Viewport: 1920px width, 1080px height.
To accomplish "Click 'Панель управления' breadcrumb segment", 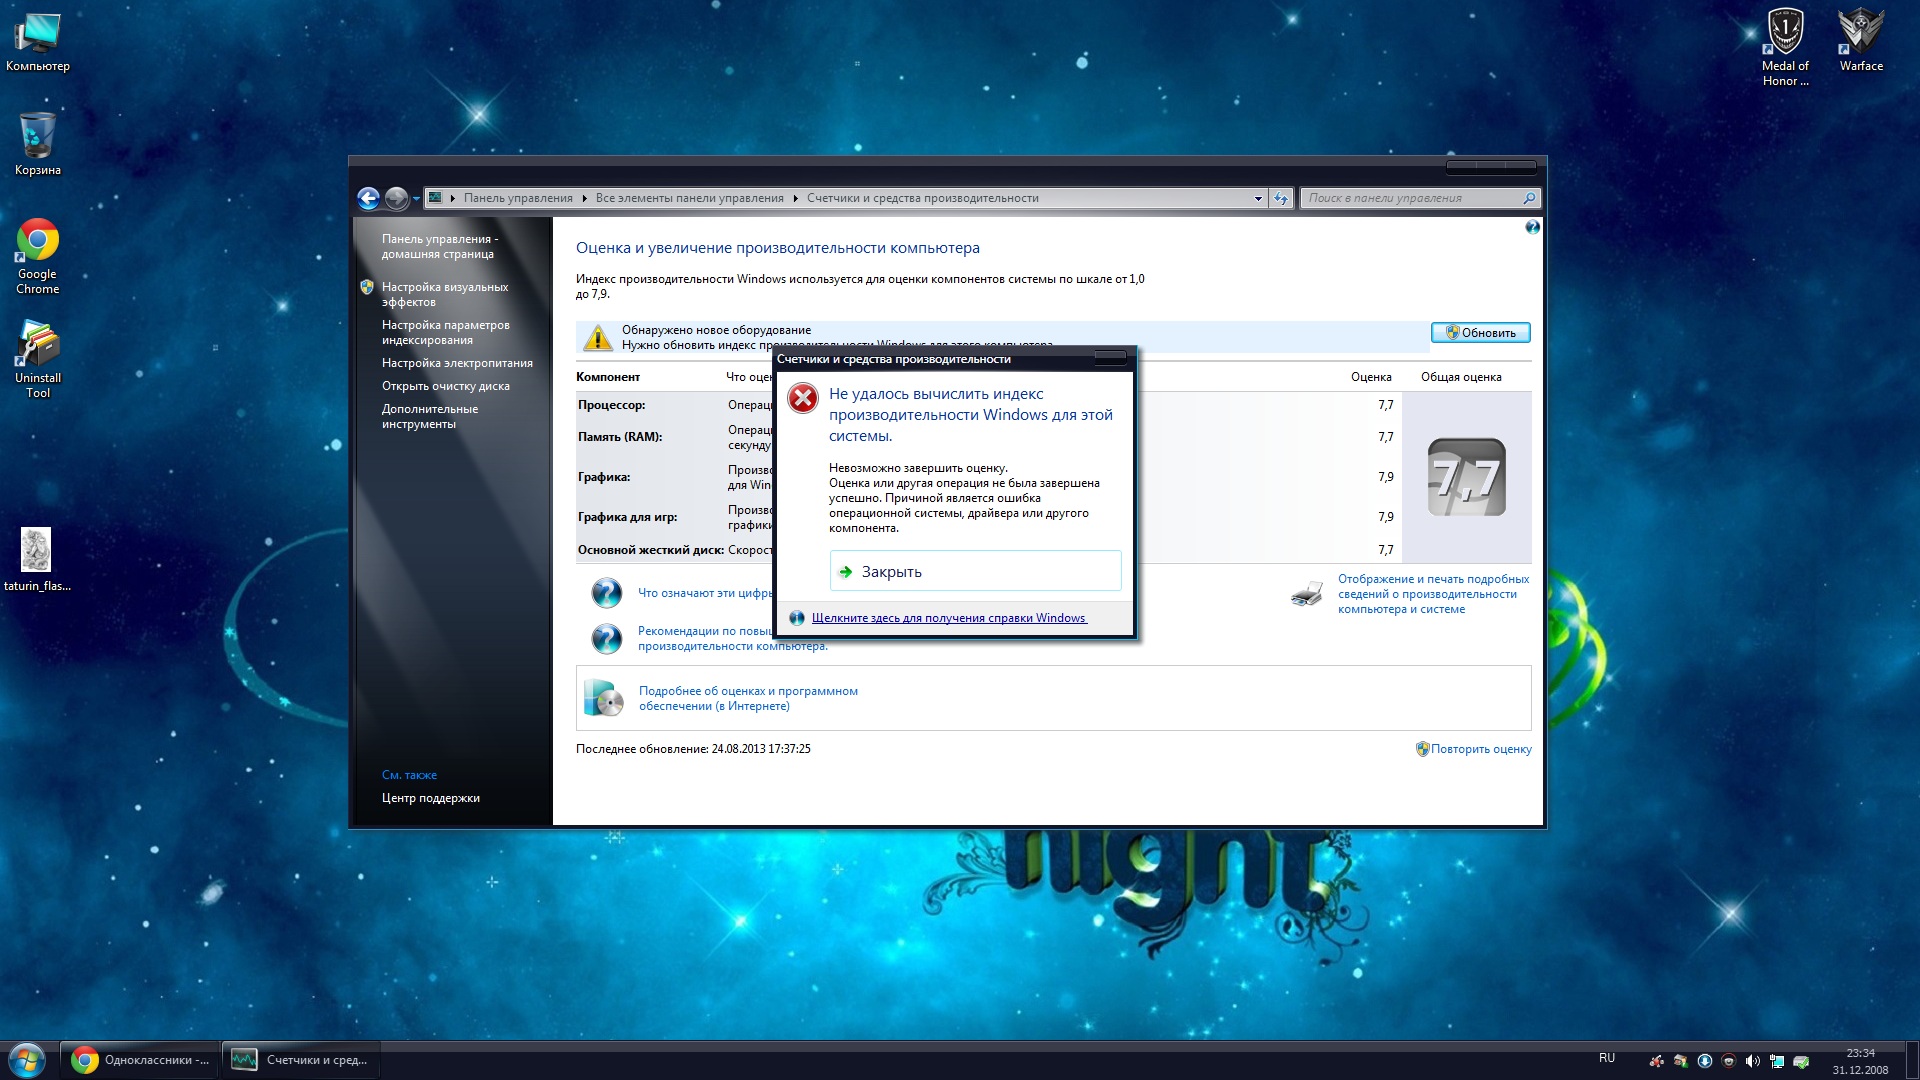I will [518, 198].
